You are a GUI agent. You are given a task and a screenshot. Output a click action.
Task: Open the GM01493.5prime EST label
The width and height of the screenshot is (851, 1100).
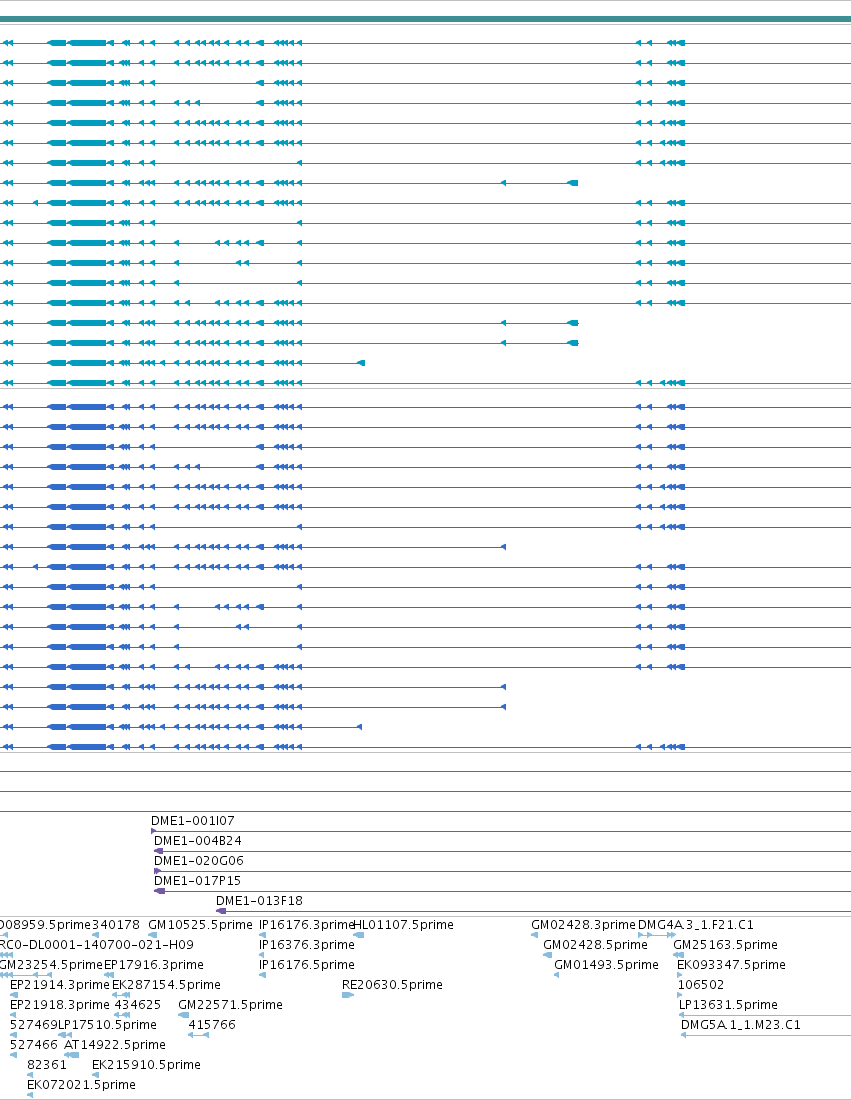[606, 965]
